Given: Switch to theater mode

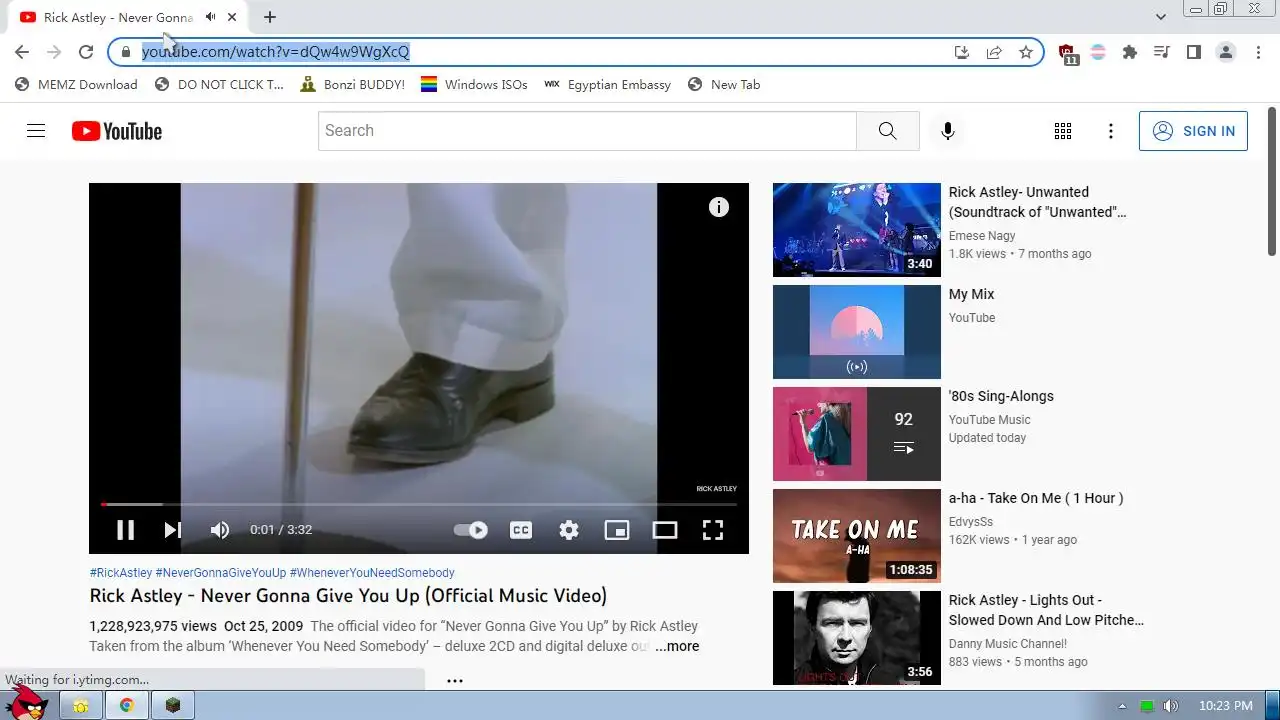Looking at the screenshot, I should pyautogui.click(x=665, y=530).
